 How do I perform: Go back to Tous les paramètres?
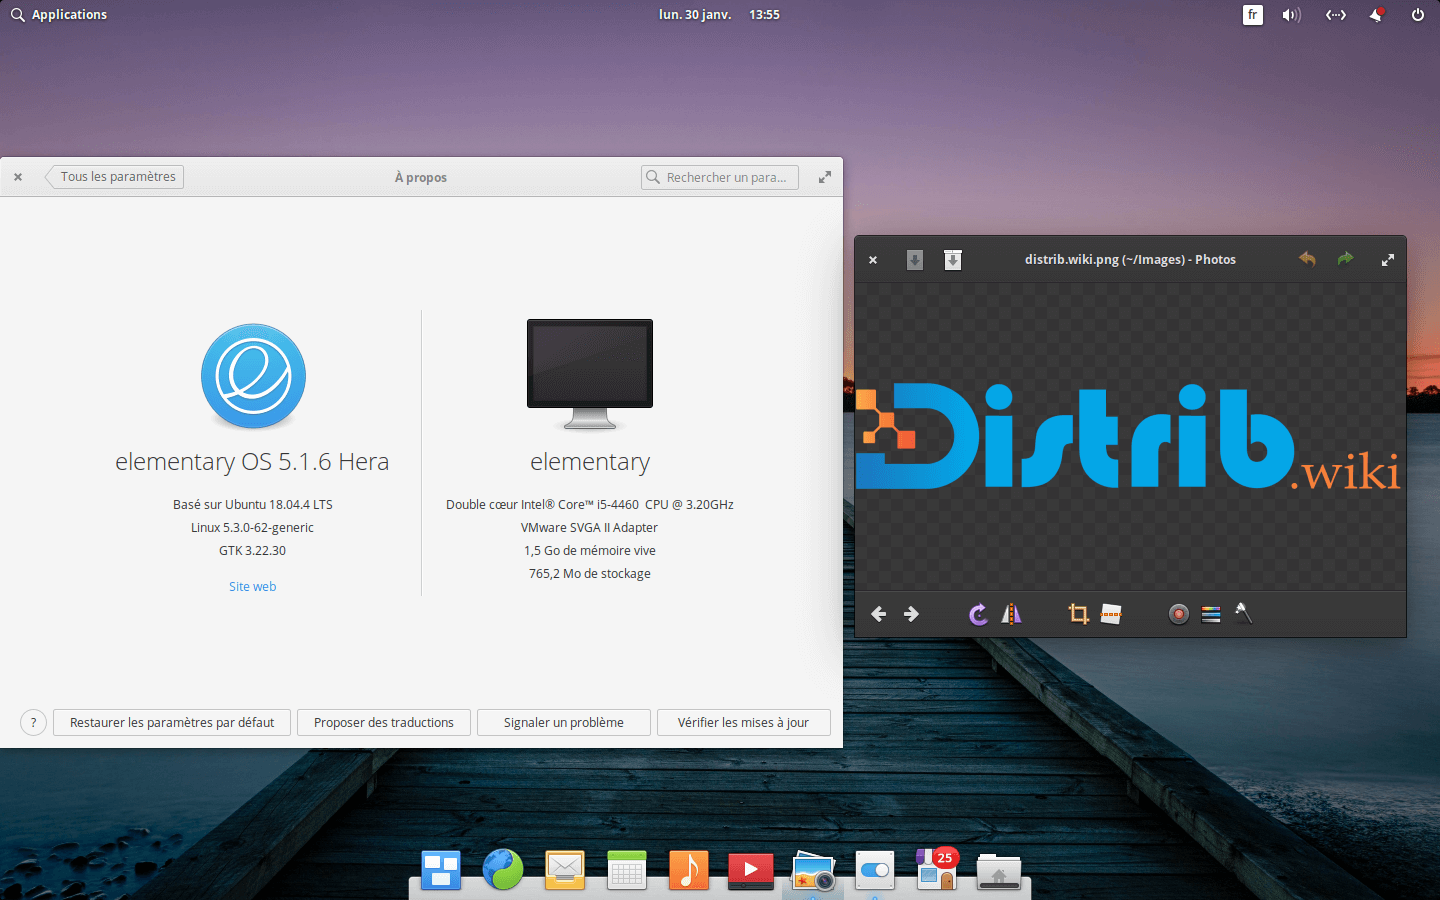[115, 177]
